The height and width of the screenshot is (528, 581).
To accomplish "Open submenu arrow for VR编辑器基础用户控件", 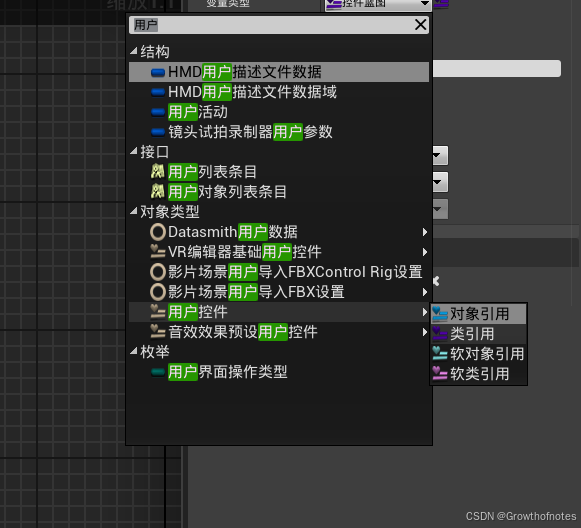I will click(425, 252).
